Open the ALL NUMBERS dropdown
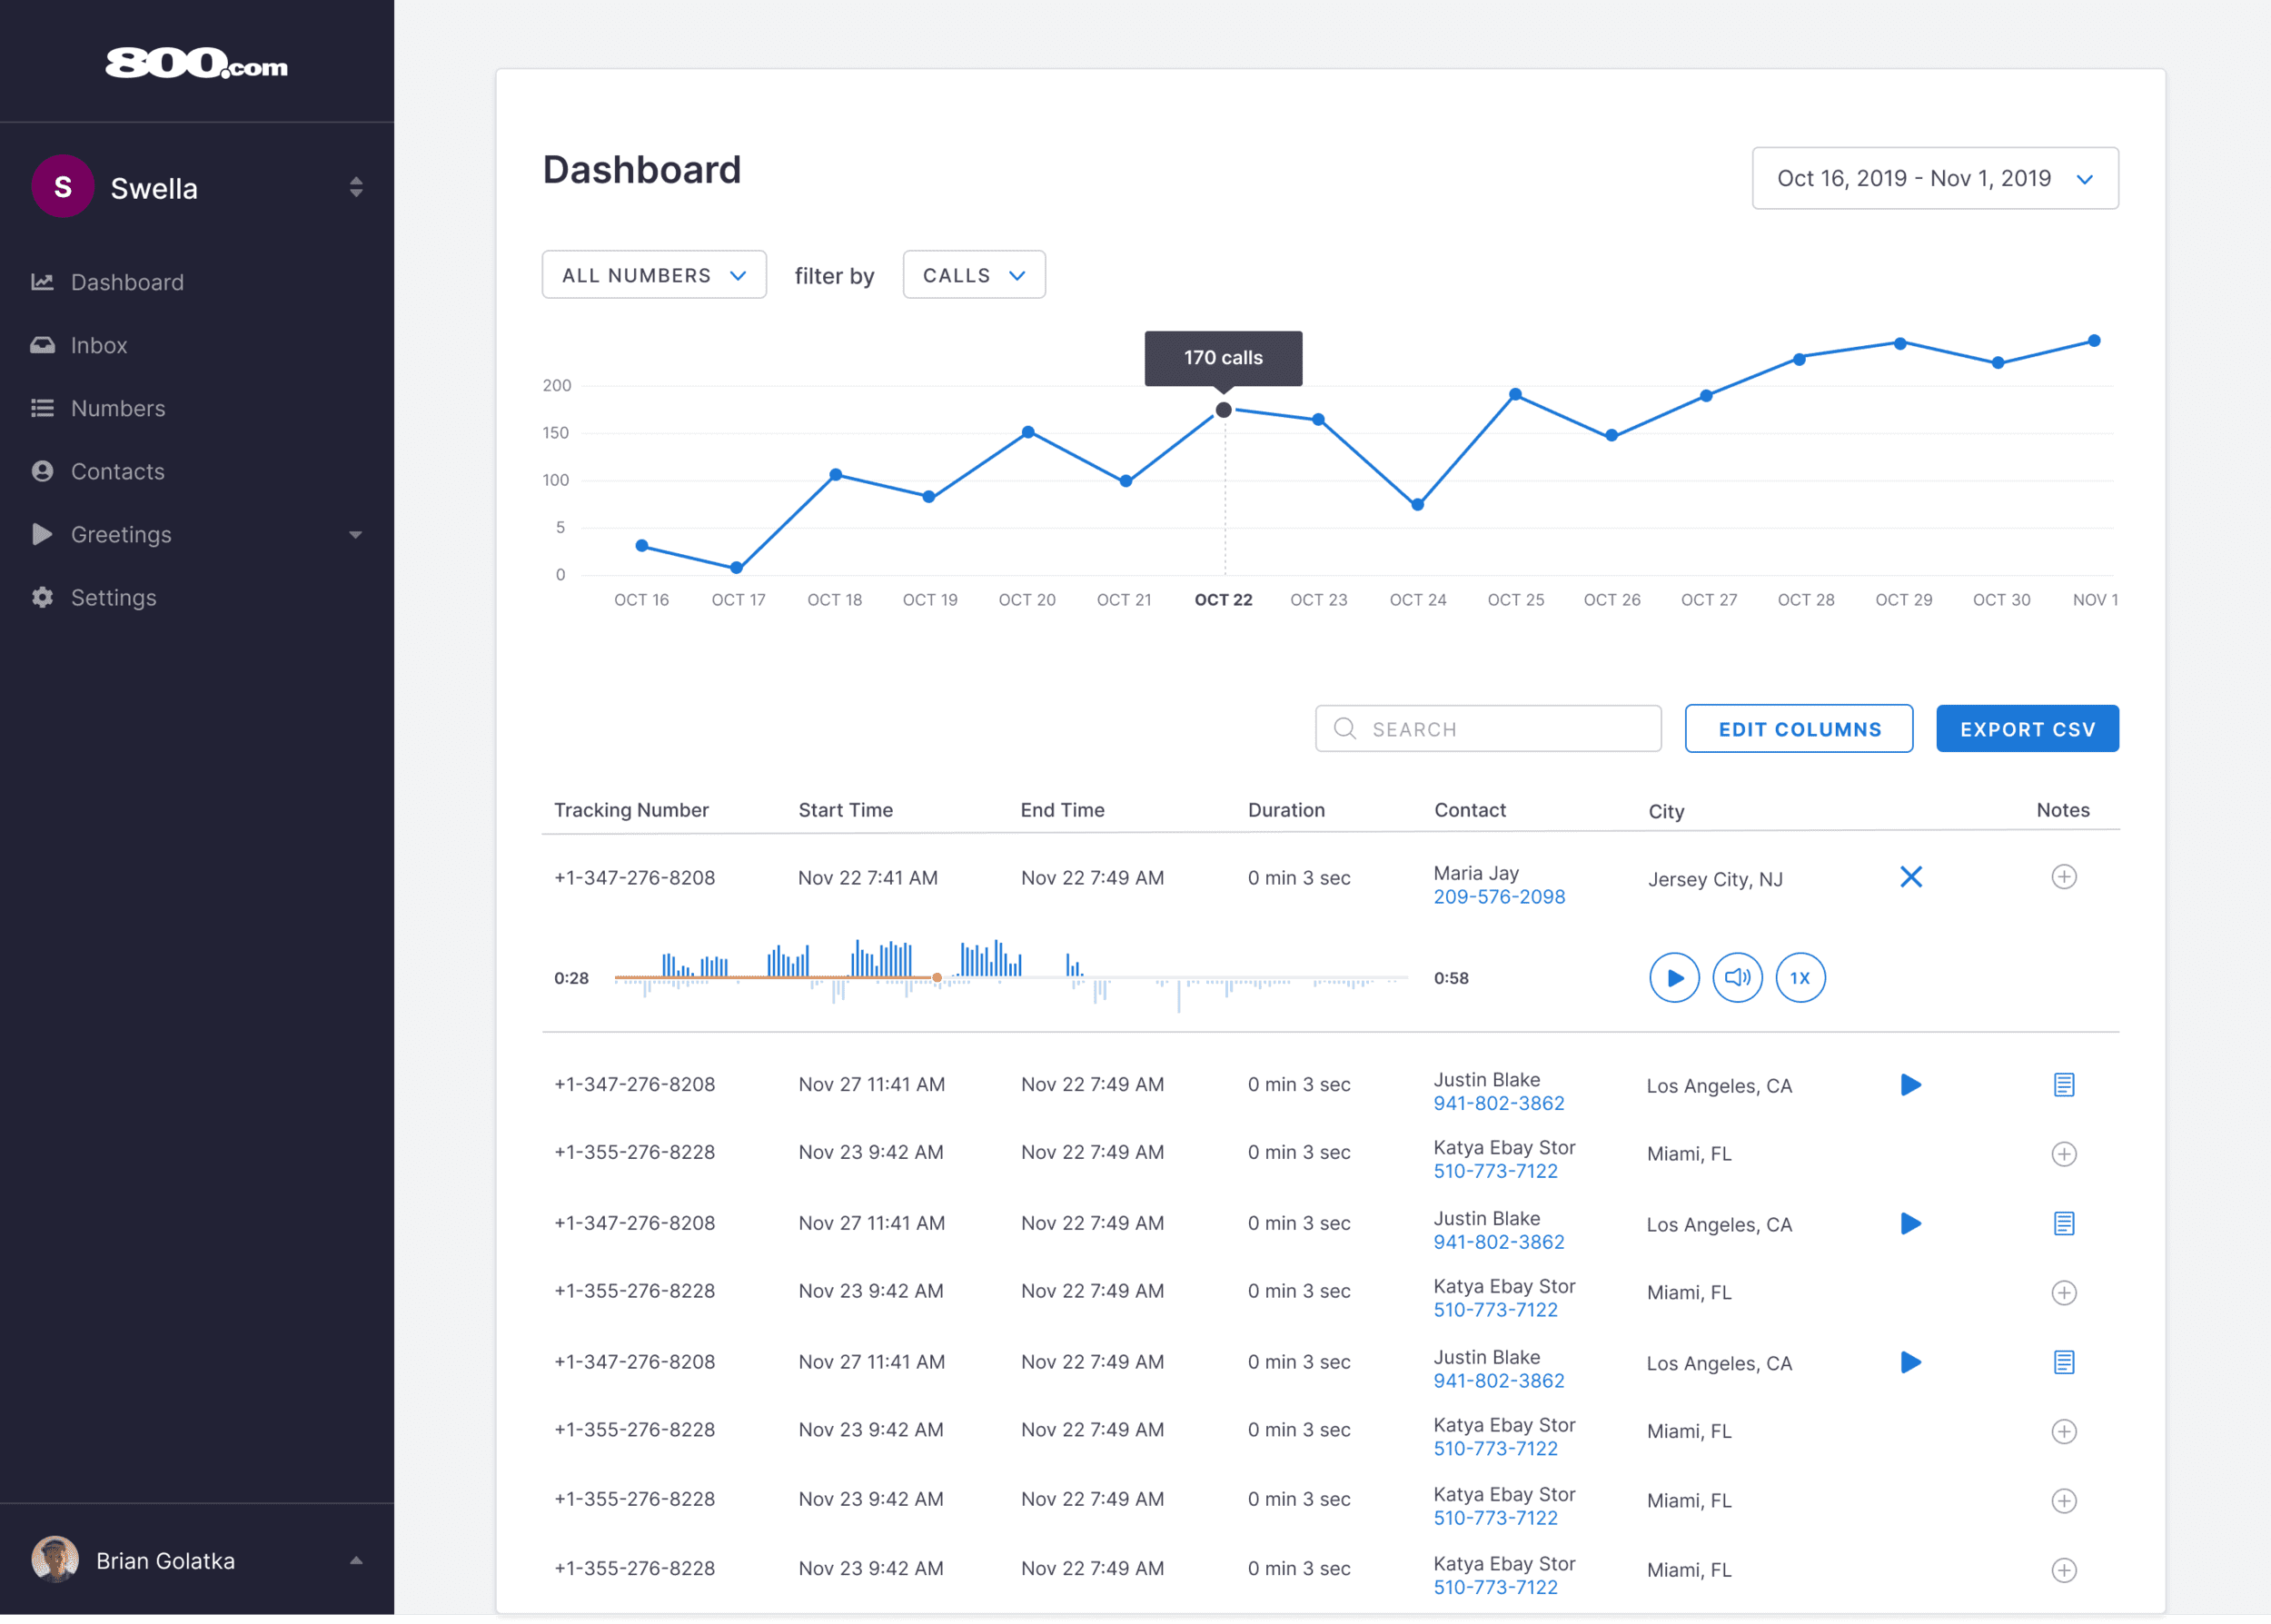2271x1624 pixels. (654, 275)
